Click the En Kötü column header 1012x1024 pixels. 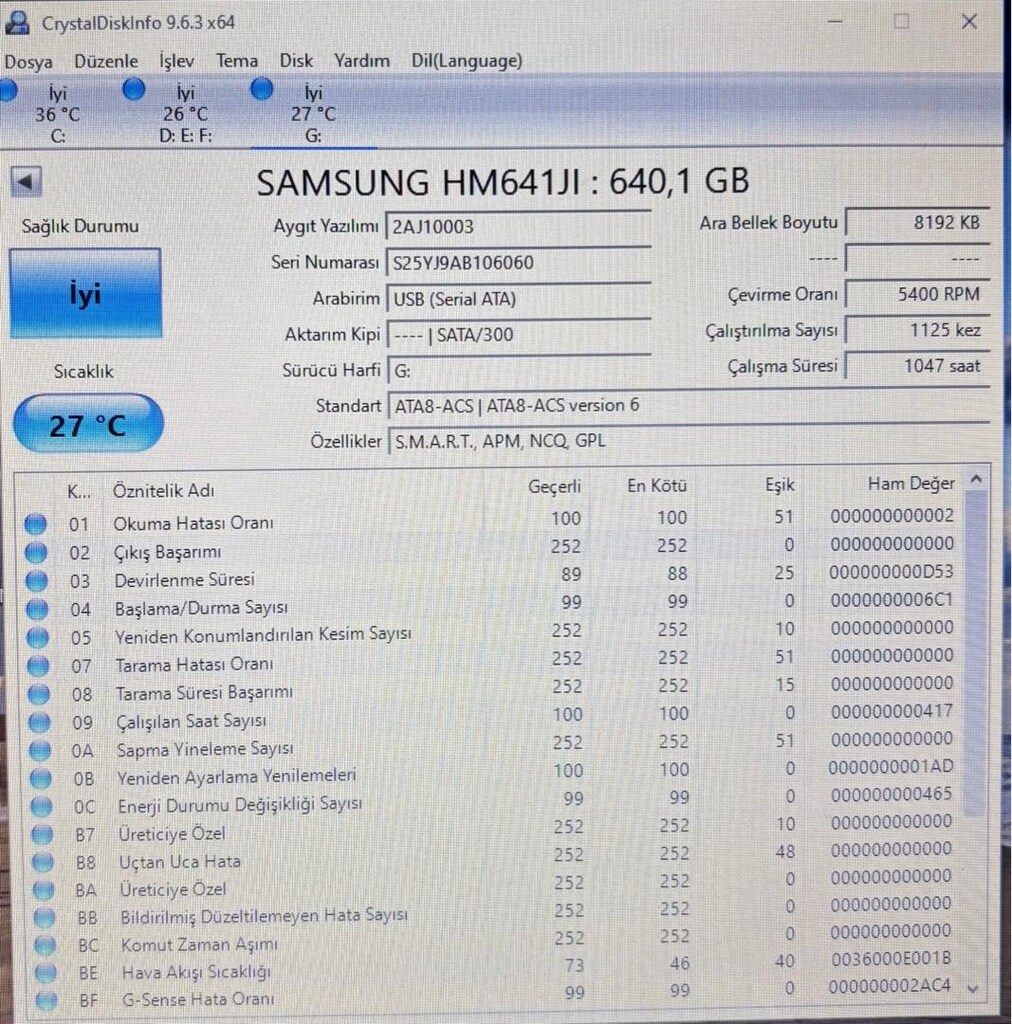pyautogui.click(x=657, y=486)
